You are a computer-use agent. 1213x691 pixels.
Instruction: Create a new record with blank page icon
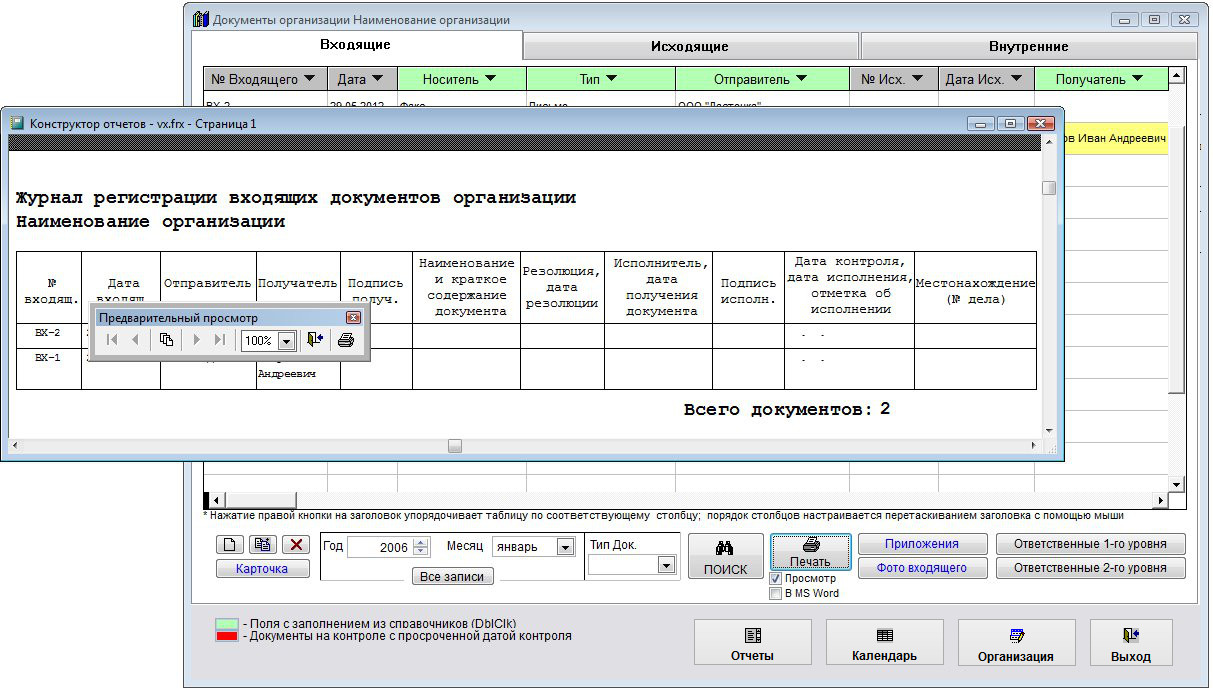click(229, 545)
